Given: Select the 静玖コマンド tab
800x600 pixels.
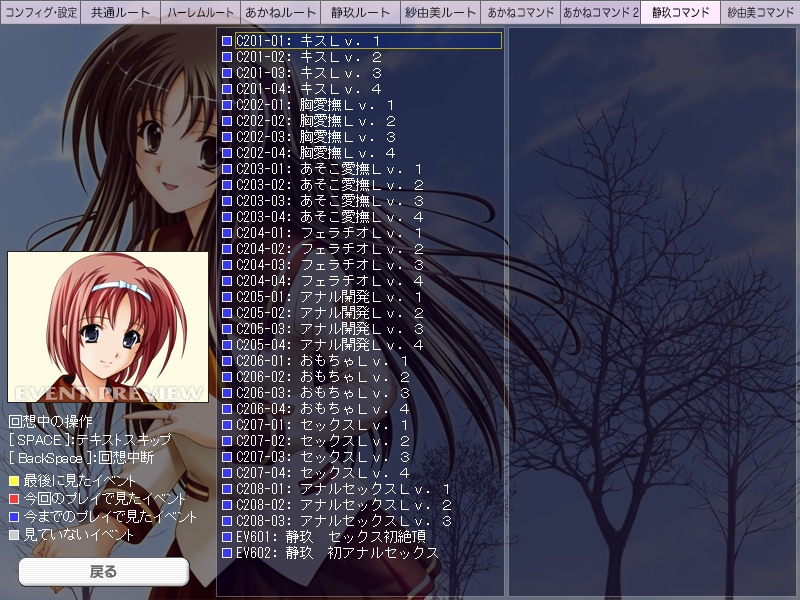Looking at the screenshot, I should [681, 12].
